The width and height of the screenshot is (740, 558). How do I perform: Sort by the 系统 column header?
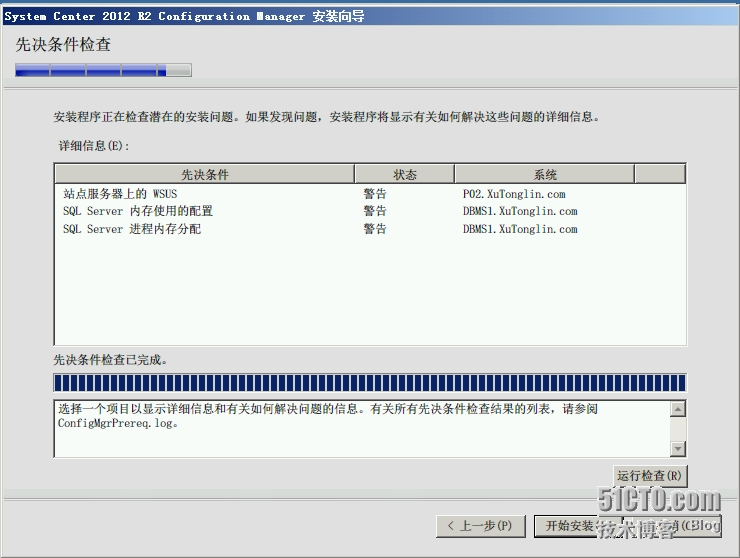[x=545, y=174]
